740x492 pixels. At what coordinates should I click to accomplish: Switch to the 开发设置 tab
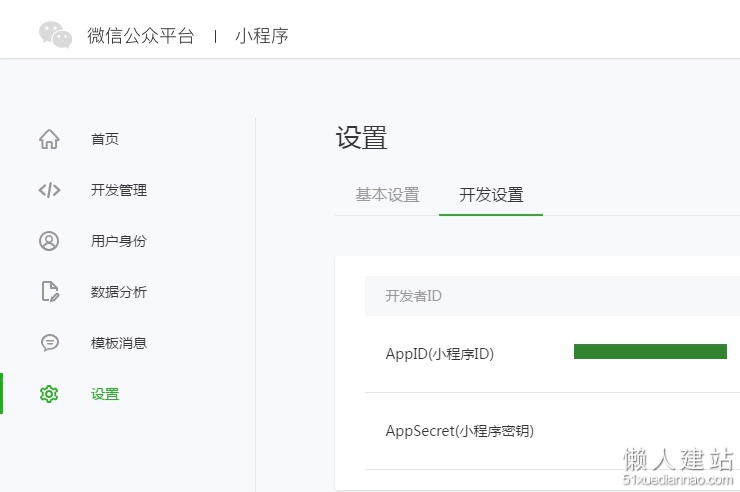[491, 195]
